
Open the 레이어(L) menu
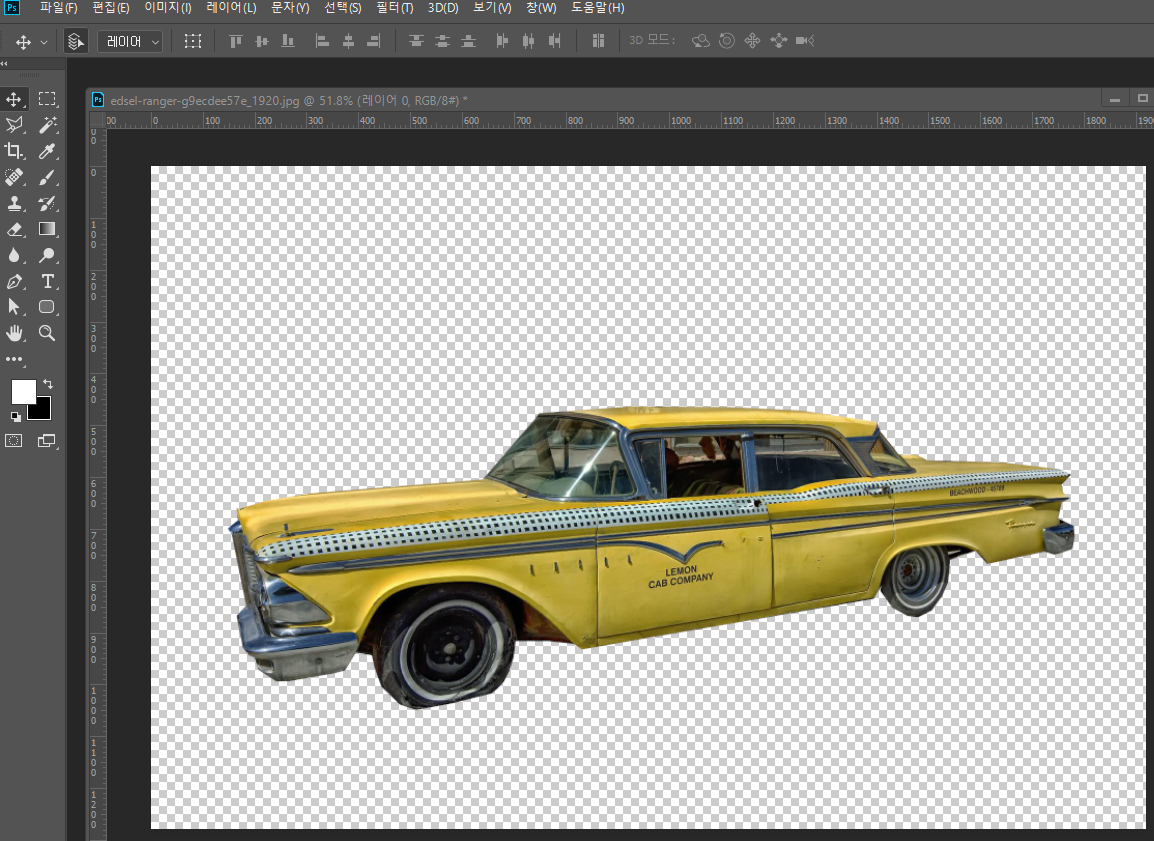tap(231, 8)
